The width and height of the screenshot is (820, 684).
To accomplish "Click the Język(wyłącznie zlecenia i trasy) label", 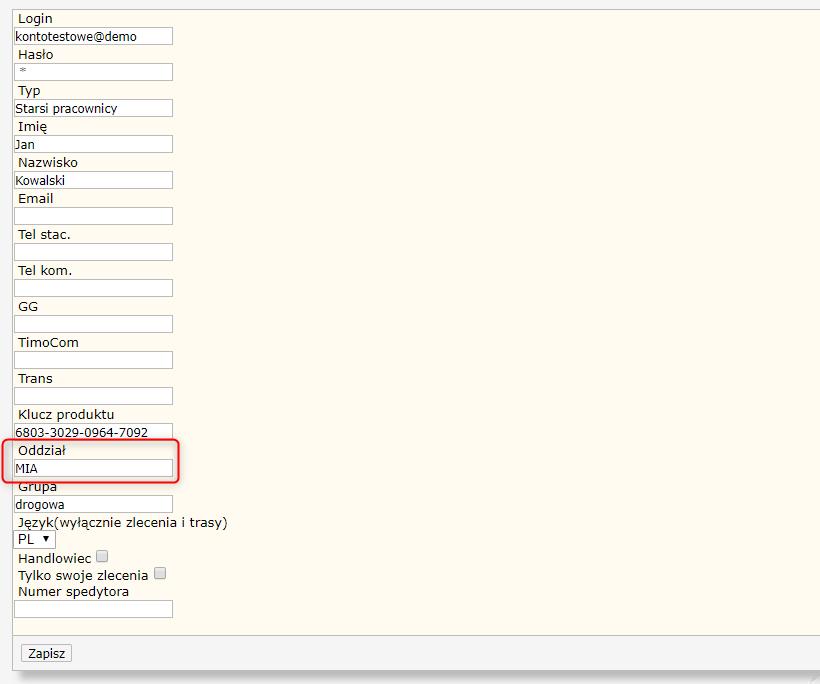I will pos(122,522).
